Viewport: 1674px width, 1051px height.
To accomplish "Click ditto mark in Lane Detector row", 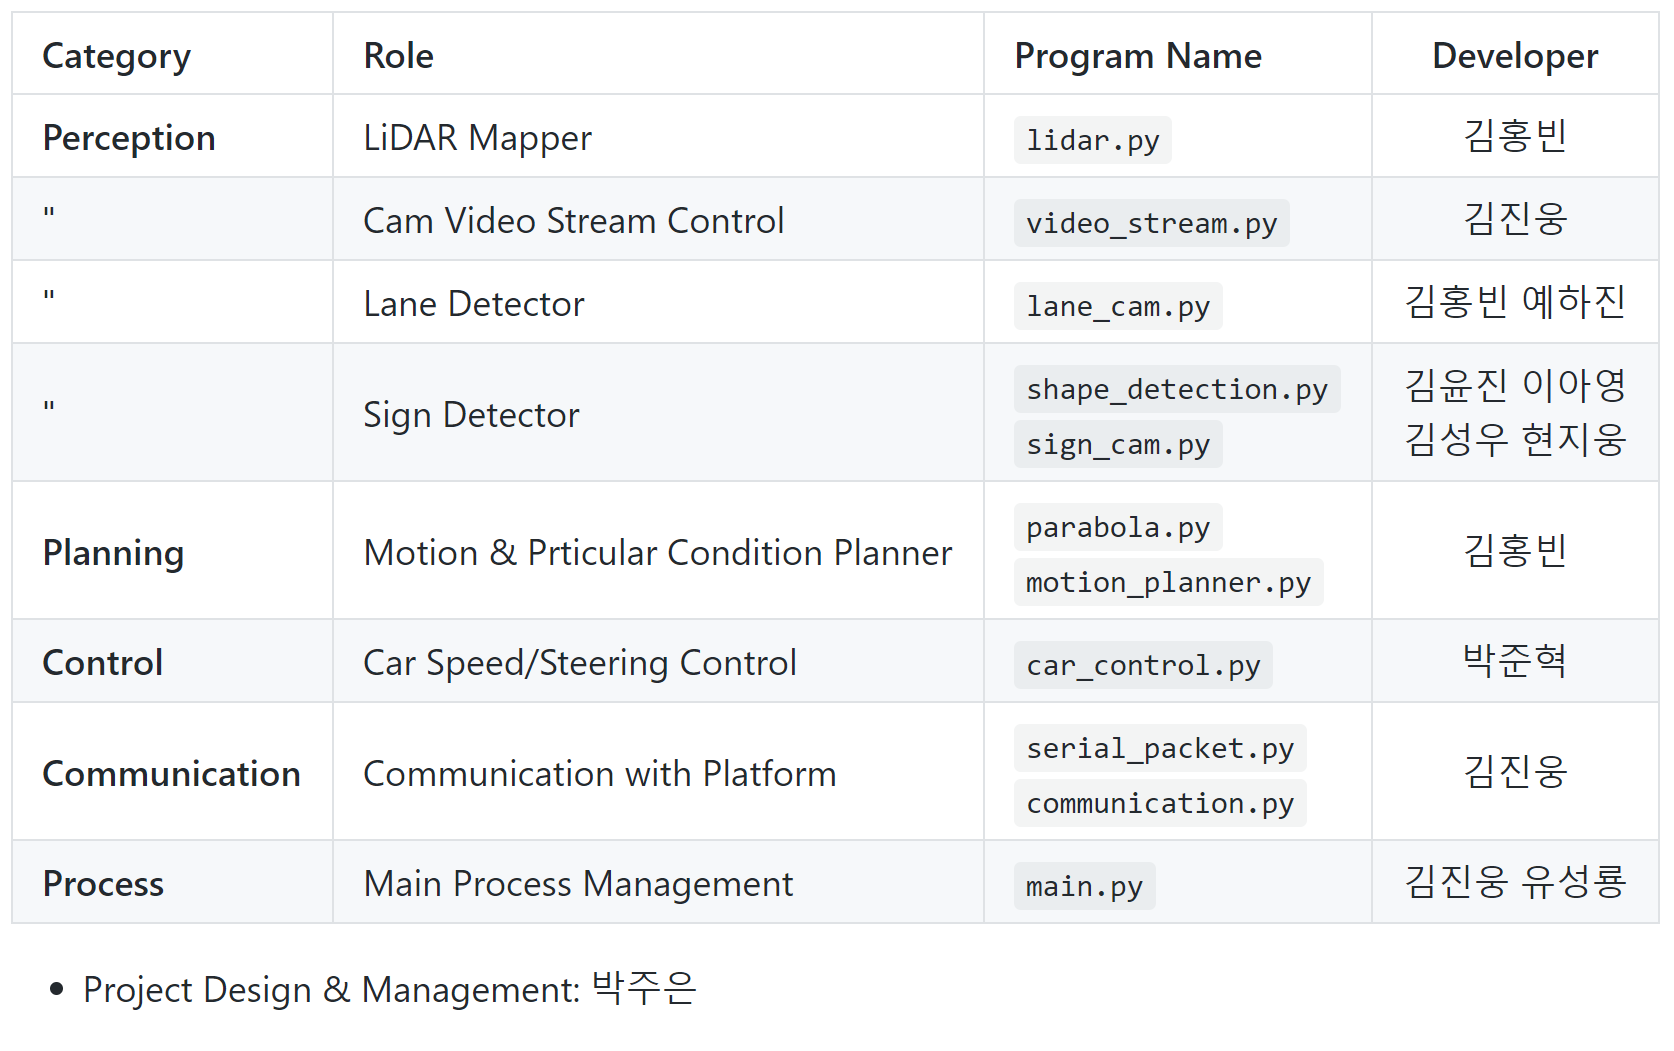I will pyautogui.click(x=49, y=295).
